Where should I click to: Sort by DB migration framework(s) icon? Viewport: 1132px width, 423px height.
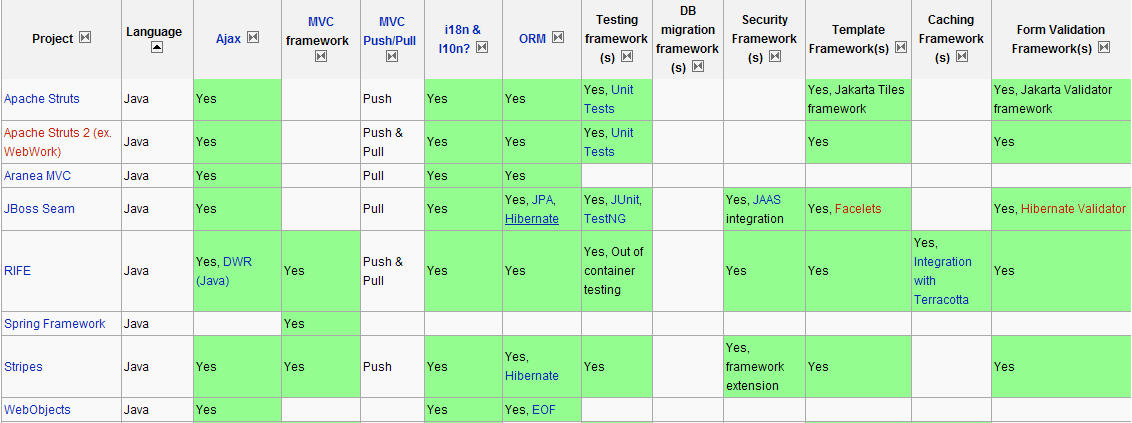(x=697, y=66)
